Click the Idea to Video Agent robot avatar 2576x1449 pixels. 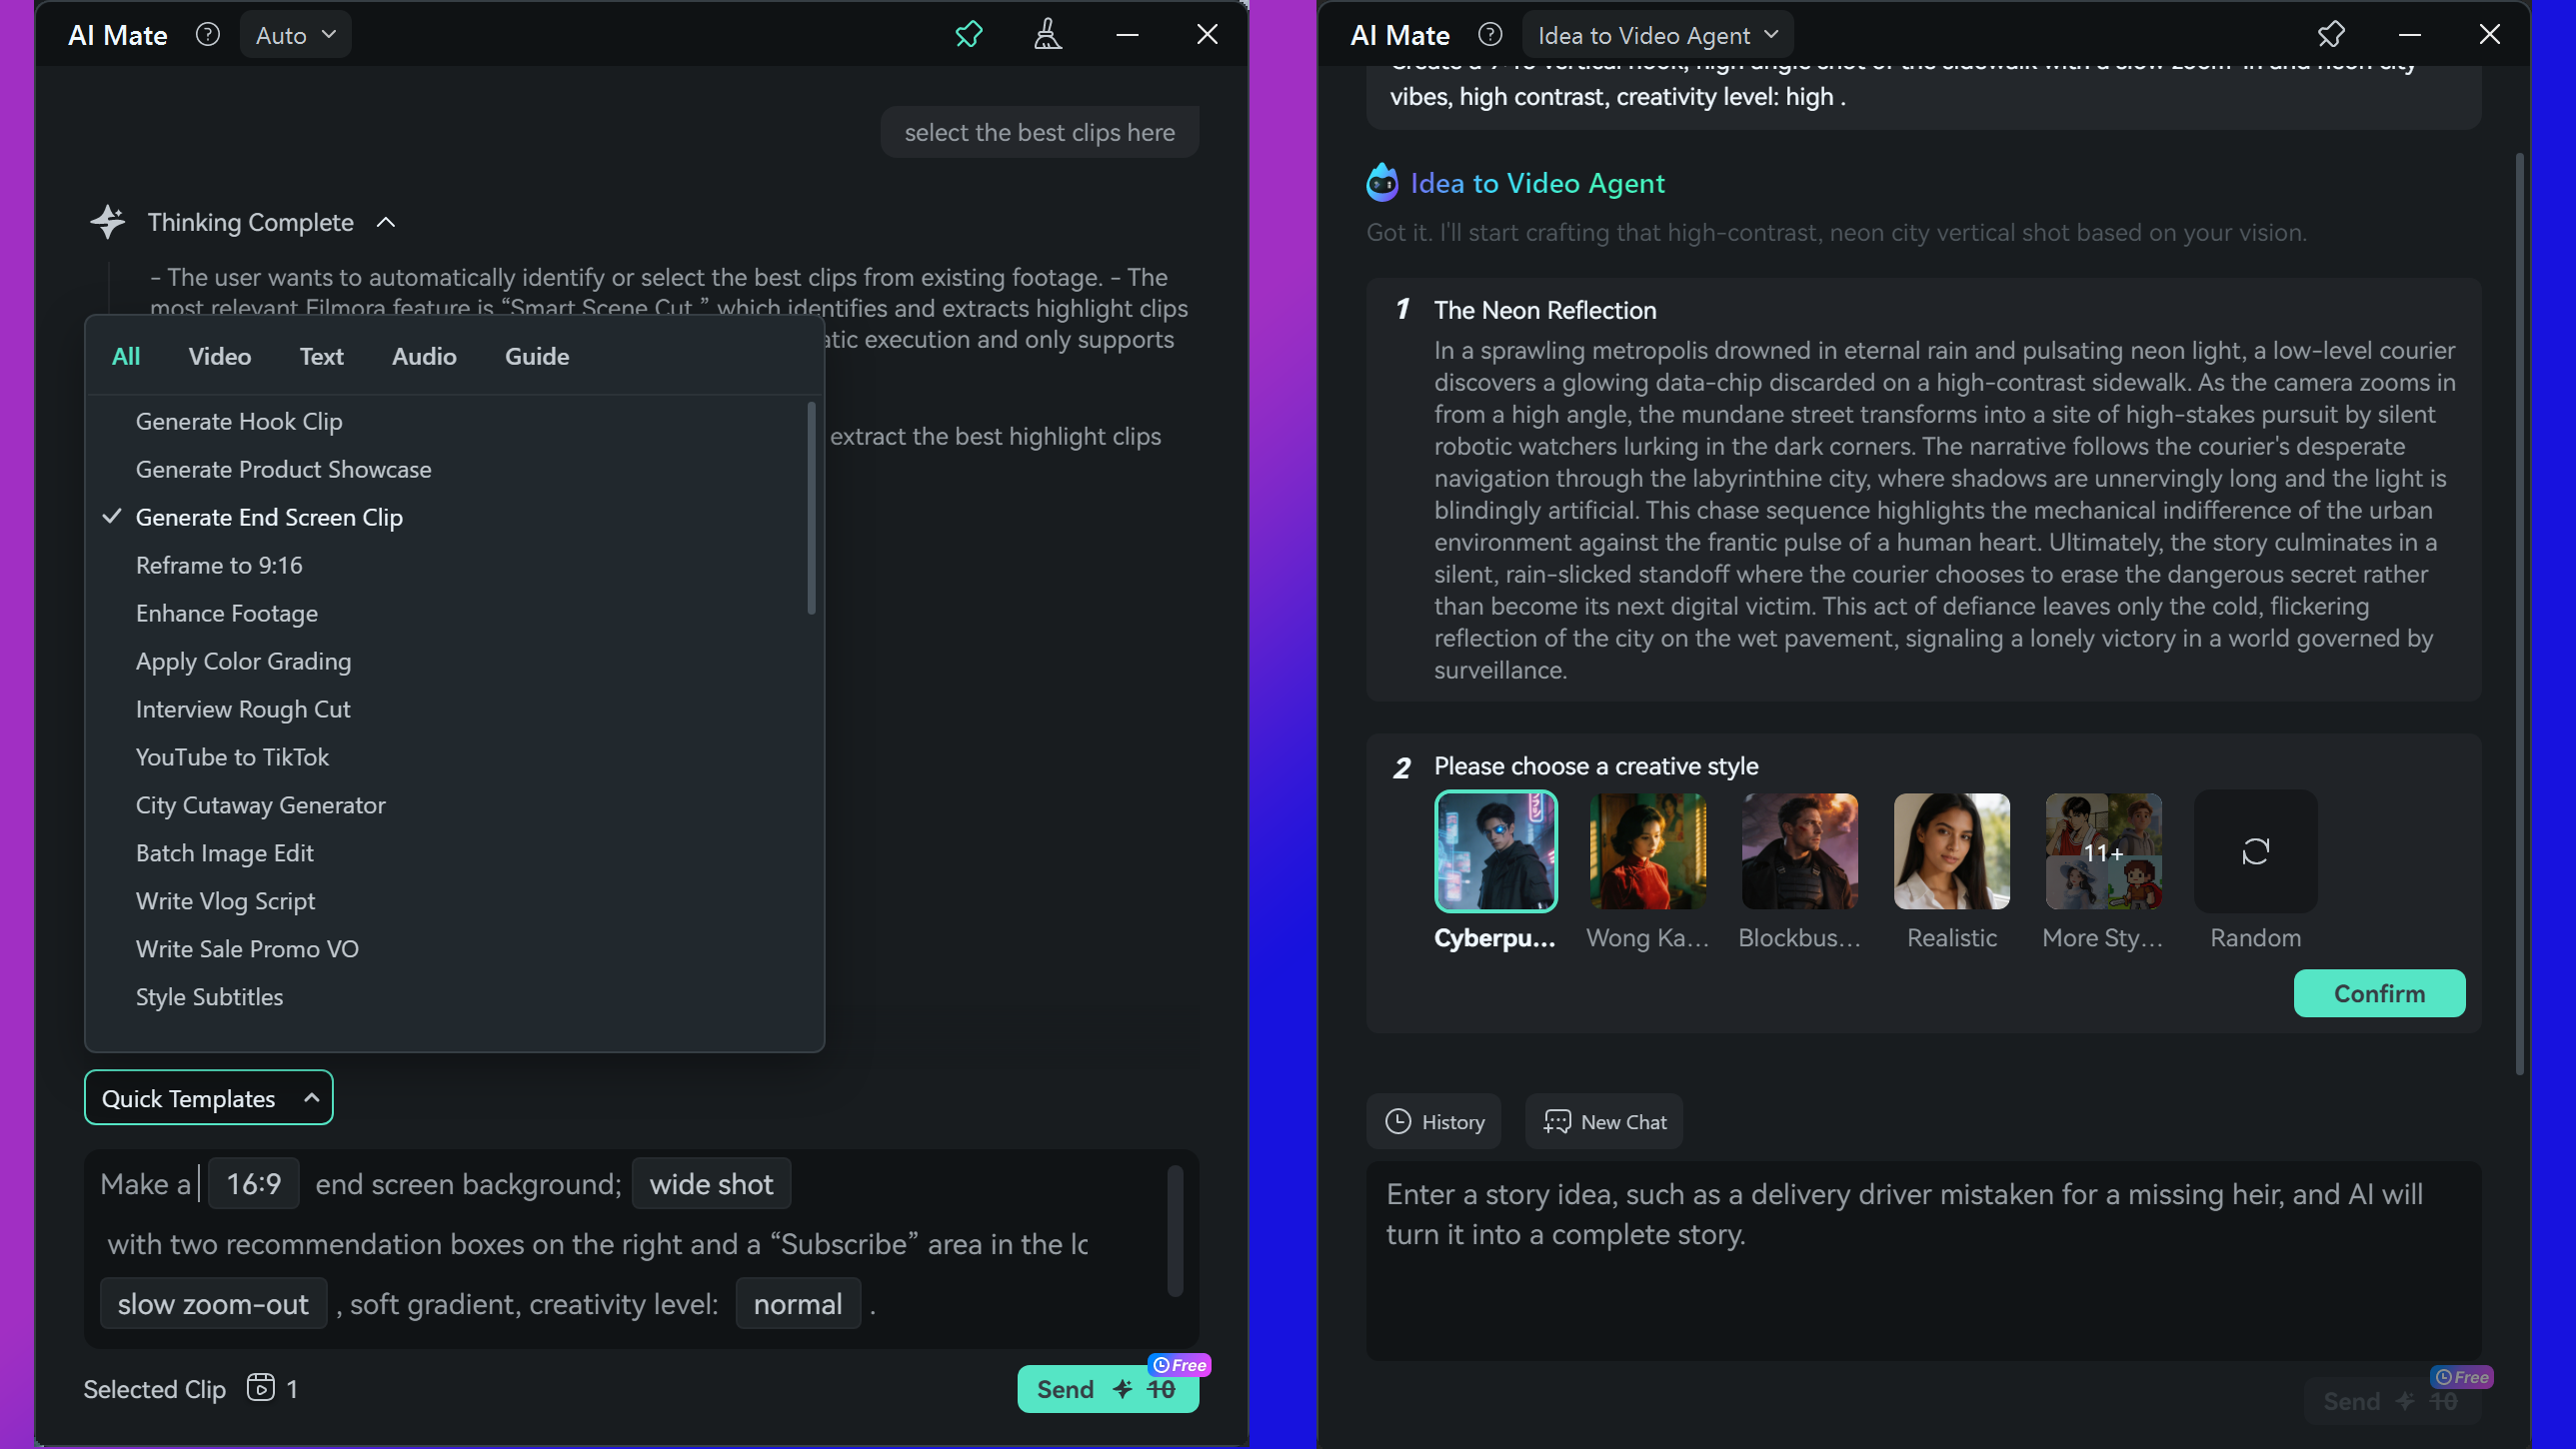[1382, 182]
